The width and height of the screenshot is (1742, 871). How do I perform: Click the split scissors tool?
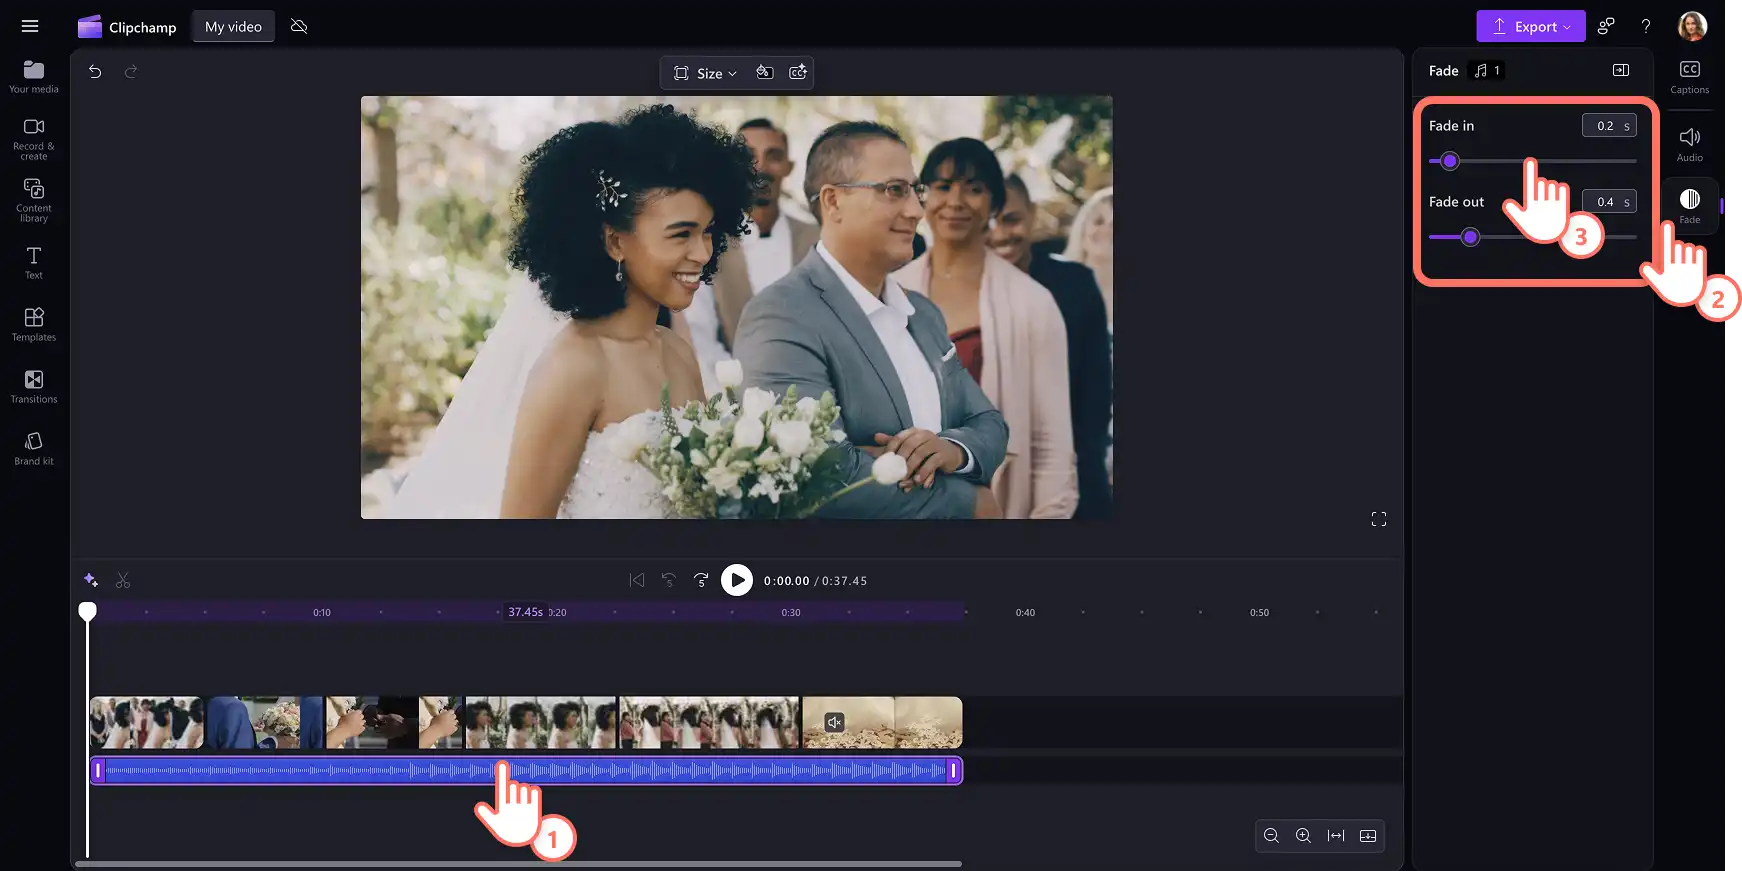tap(123, 580)
